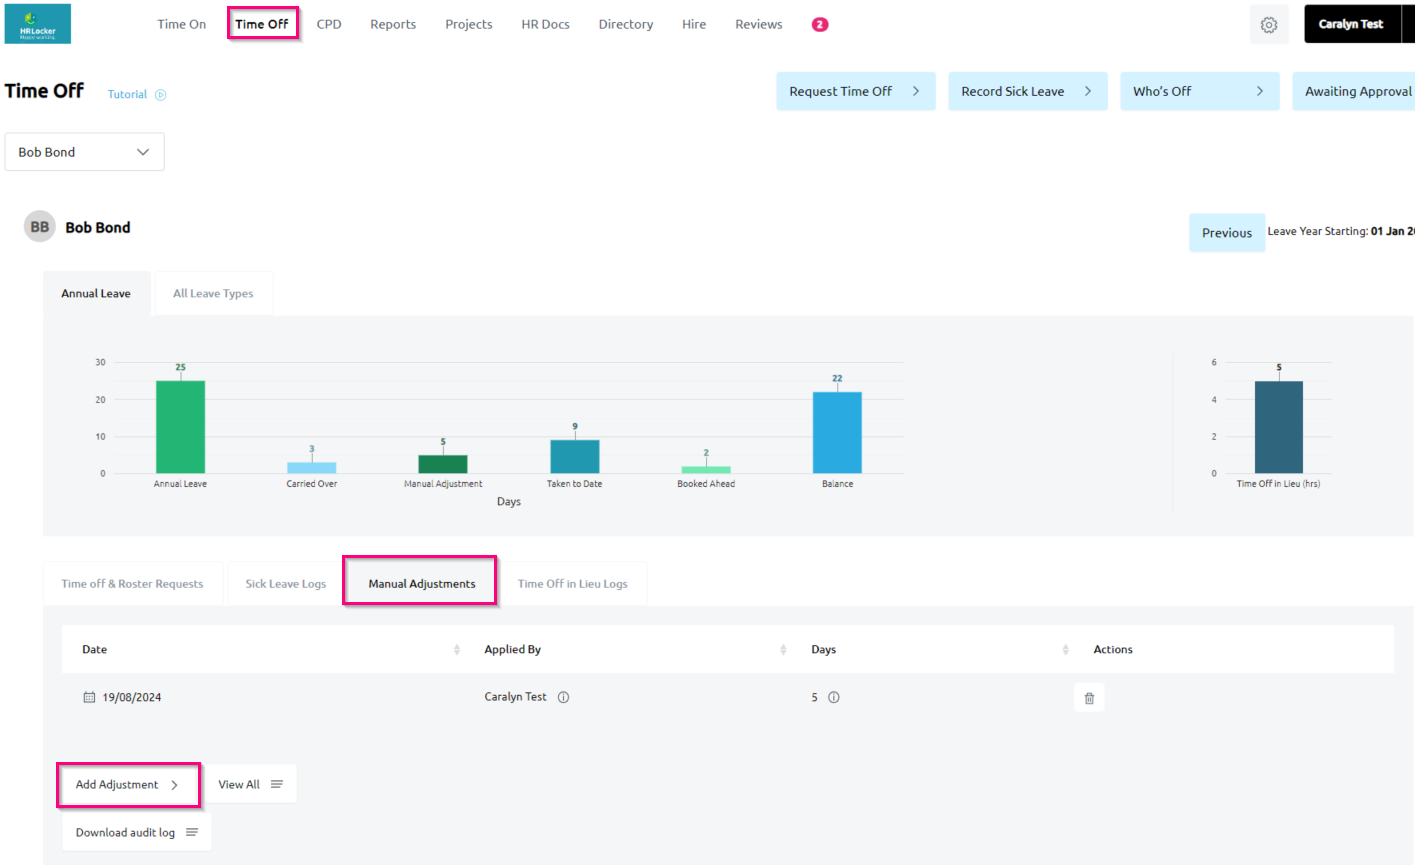Sort the table by Days column
1415x865 pixels.
(x=1065, y=650)
